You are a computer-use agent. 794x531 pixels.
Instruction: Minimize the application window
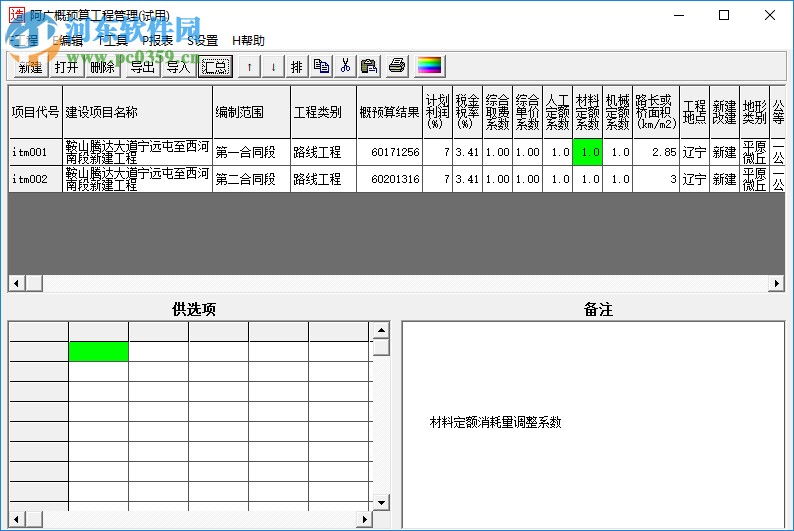coord(679,15)
